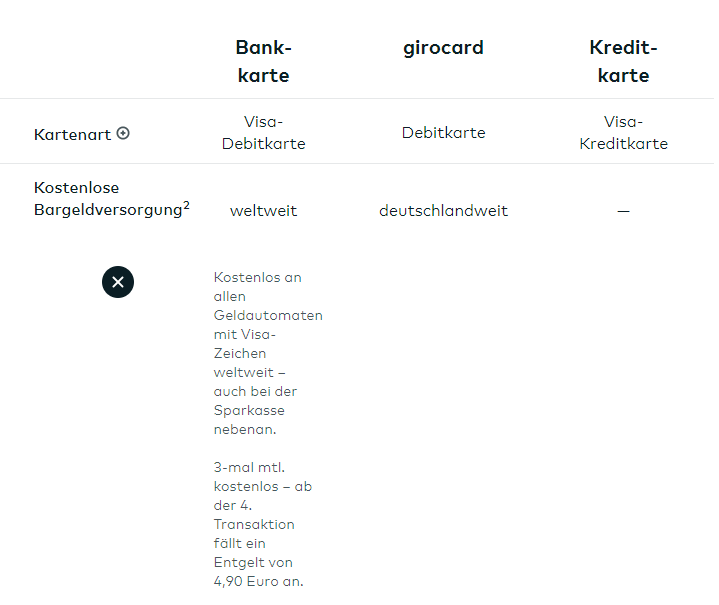
Task: Select the Bank-karte column header
Action: tap(263, 61)
